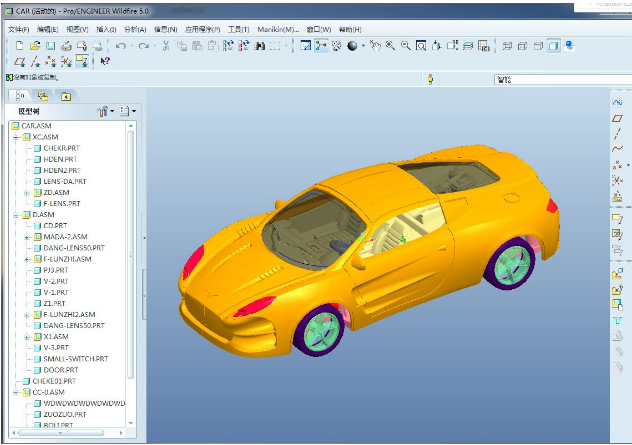The height and width of the screenshot is (445, 632).
Task: Open the 文件(F) menu
Action: tap(19, 30)
